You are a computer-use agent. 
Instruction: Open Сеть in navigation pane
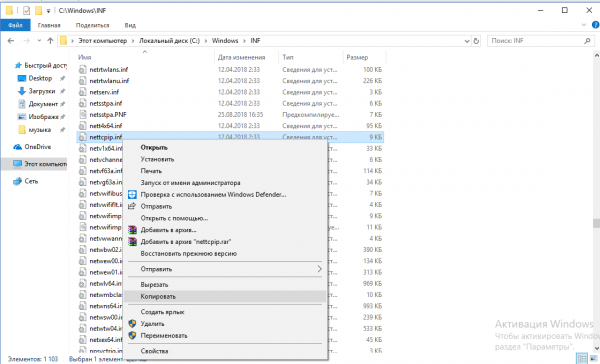pos(31,181)
